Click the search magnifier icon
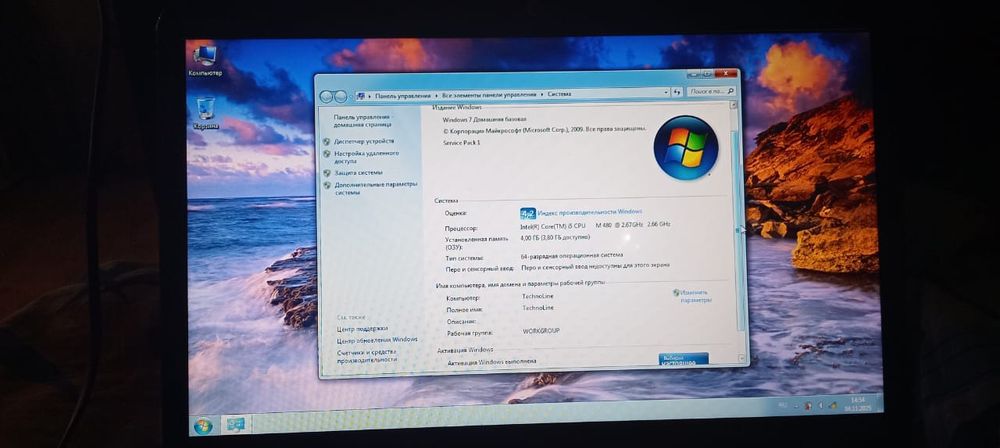The image size is (1000, 448). coord(731,91)
